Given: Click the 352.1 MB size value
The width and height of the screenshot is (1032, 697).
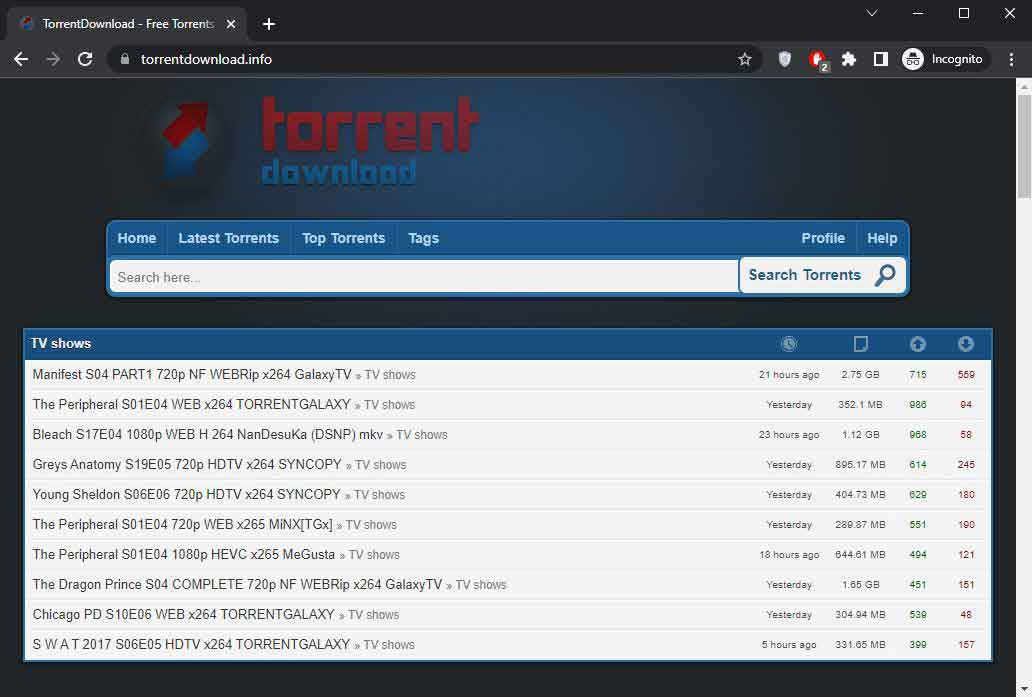Looking at the screenshot, I should [x=860, y=405].
